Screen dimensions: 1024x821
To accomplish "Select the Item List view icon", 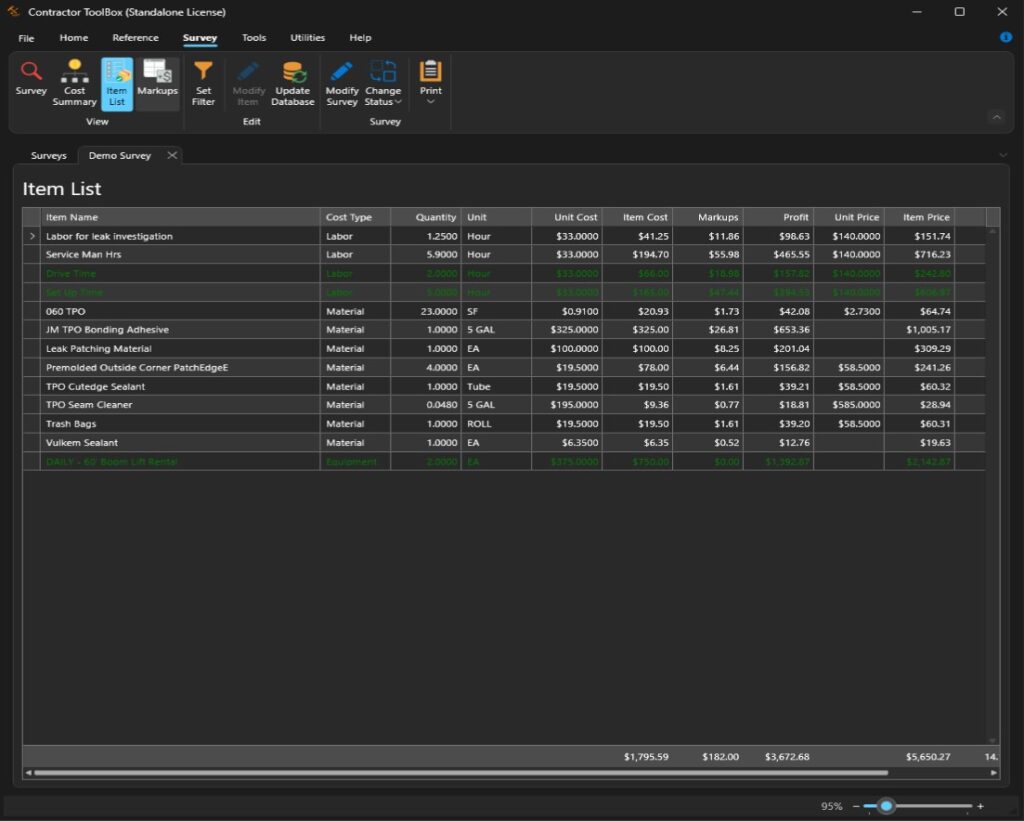I will [117, 82].
